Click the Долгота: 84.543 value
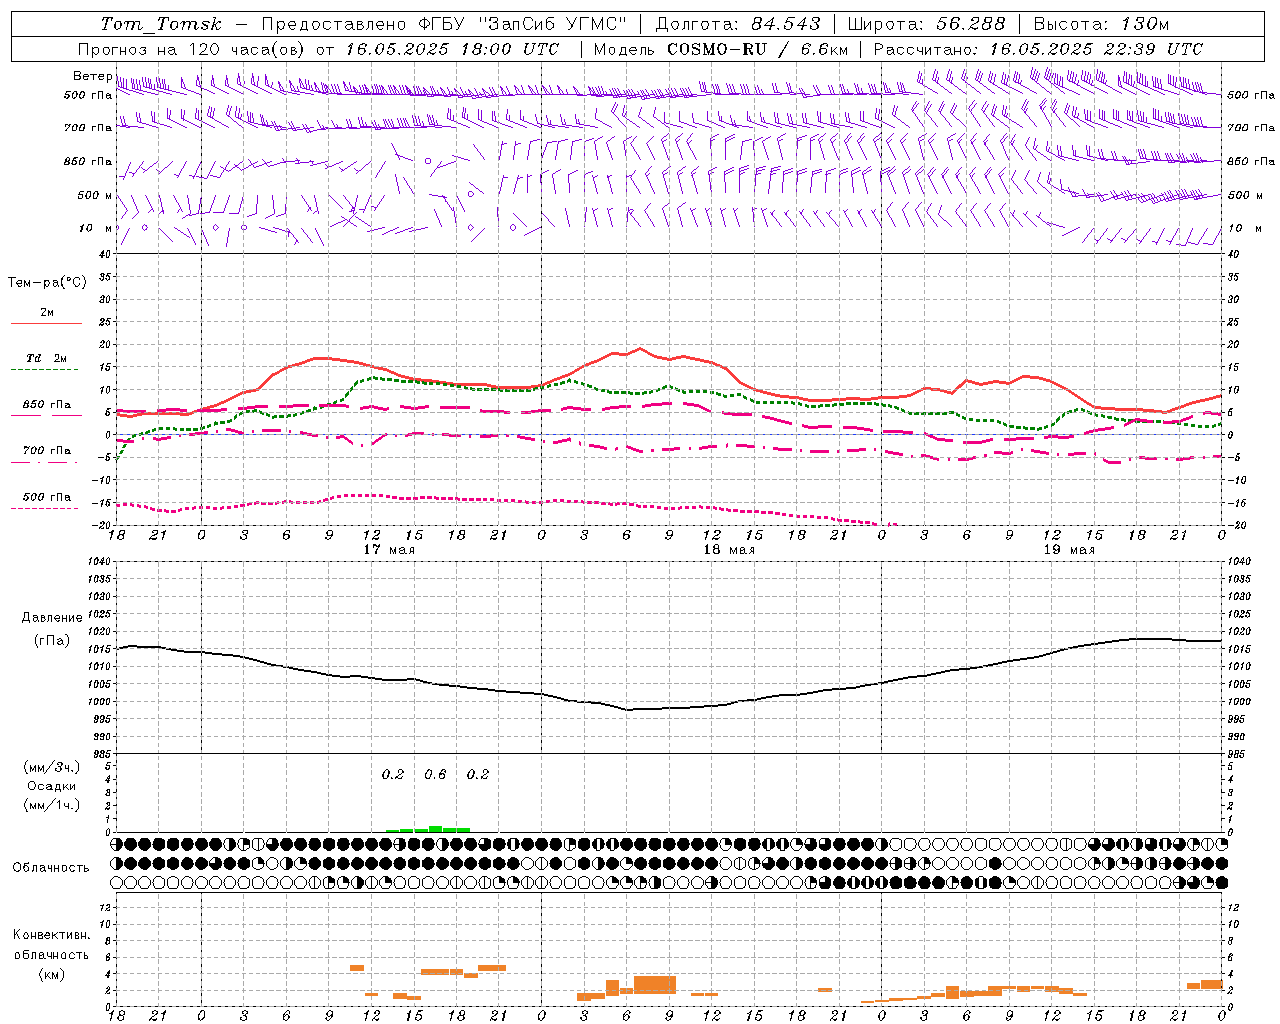 [x=737, y=24]
